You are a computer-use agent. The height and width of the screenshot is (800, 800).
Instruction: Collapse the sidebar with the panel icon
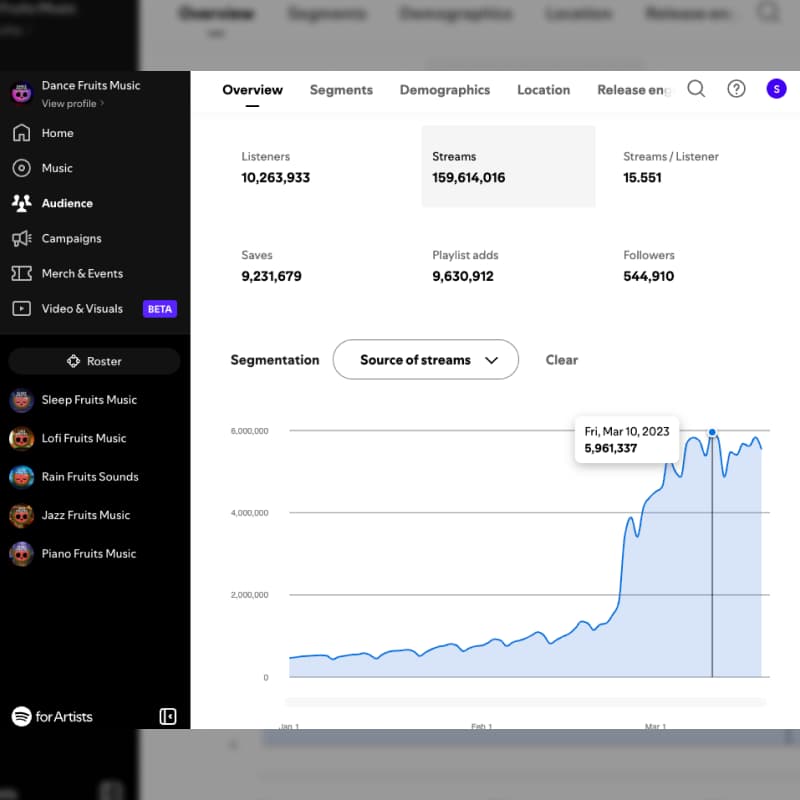point(168,716)
